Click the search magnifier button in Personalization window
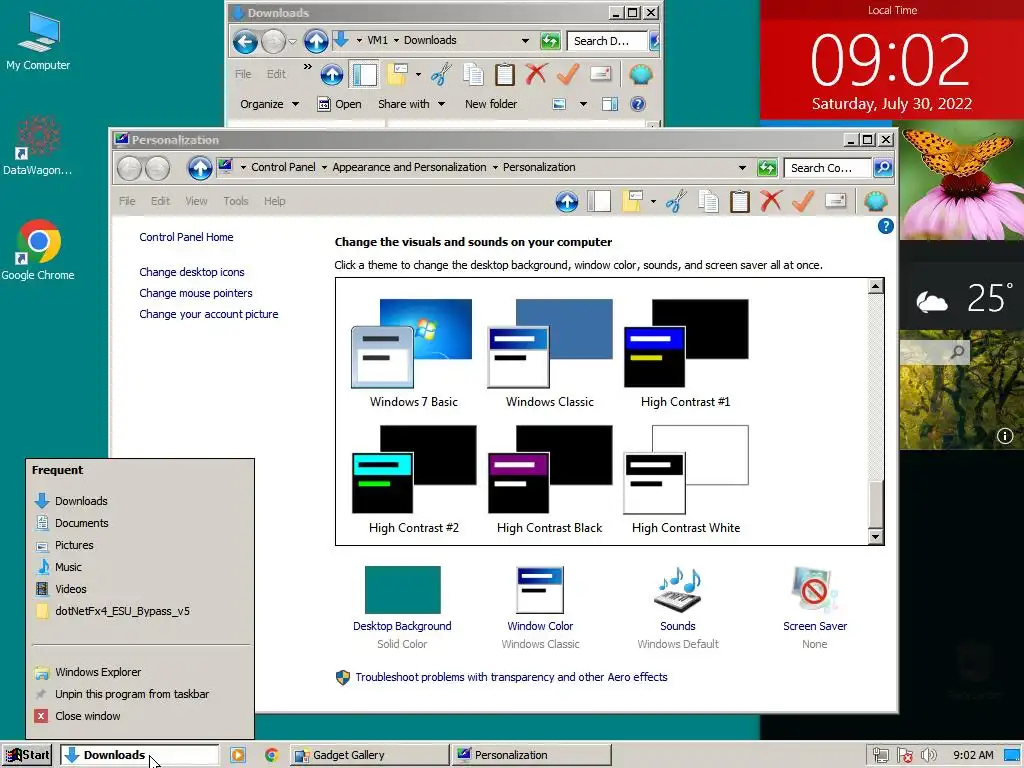 (x=883, y=168)
